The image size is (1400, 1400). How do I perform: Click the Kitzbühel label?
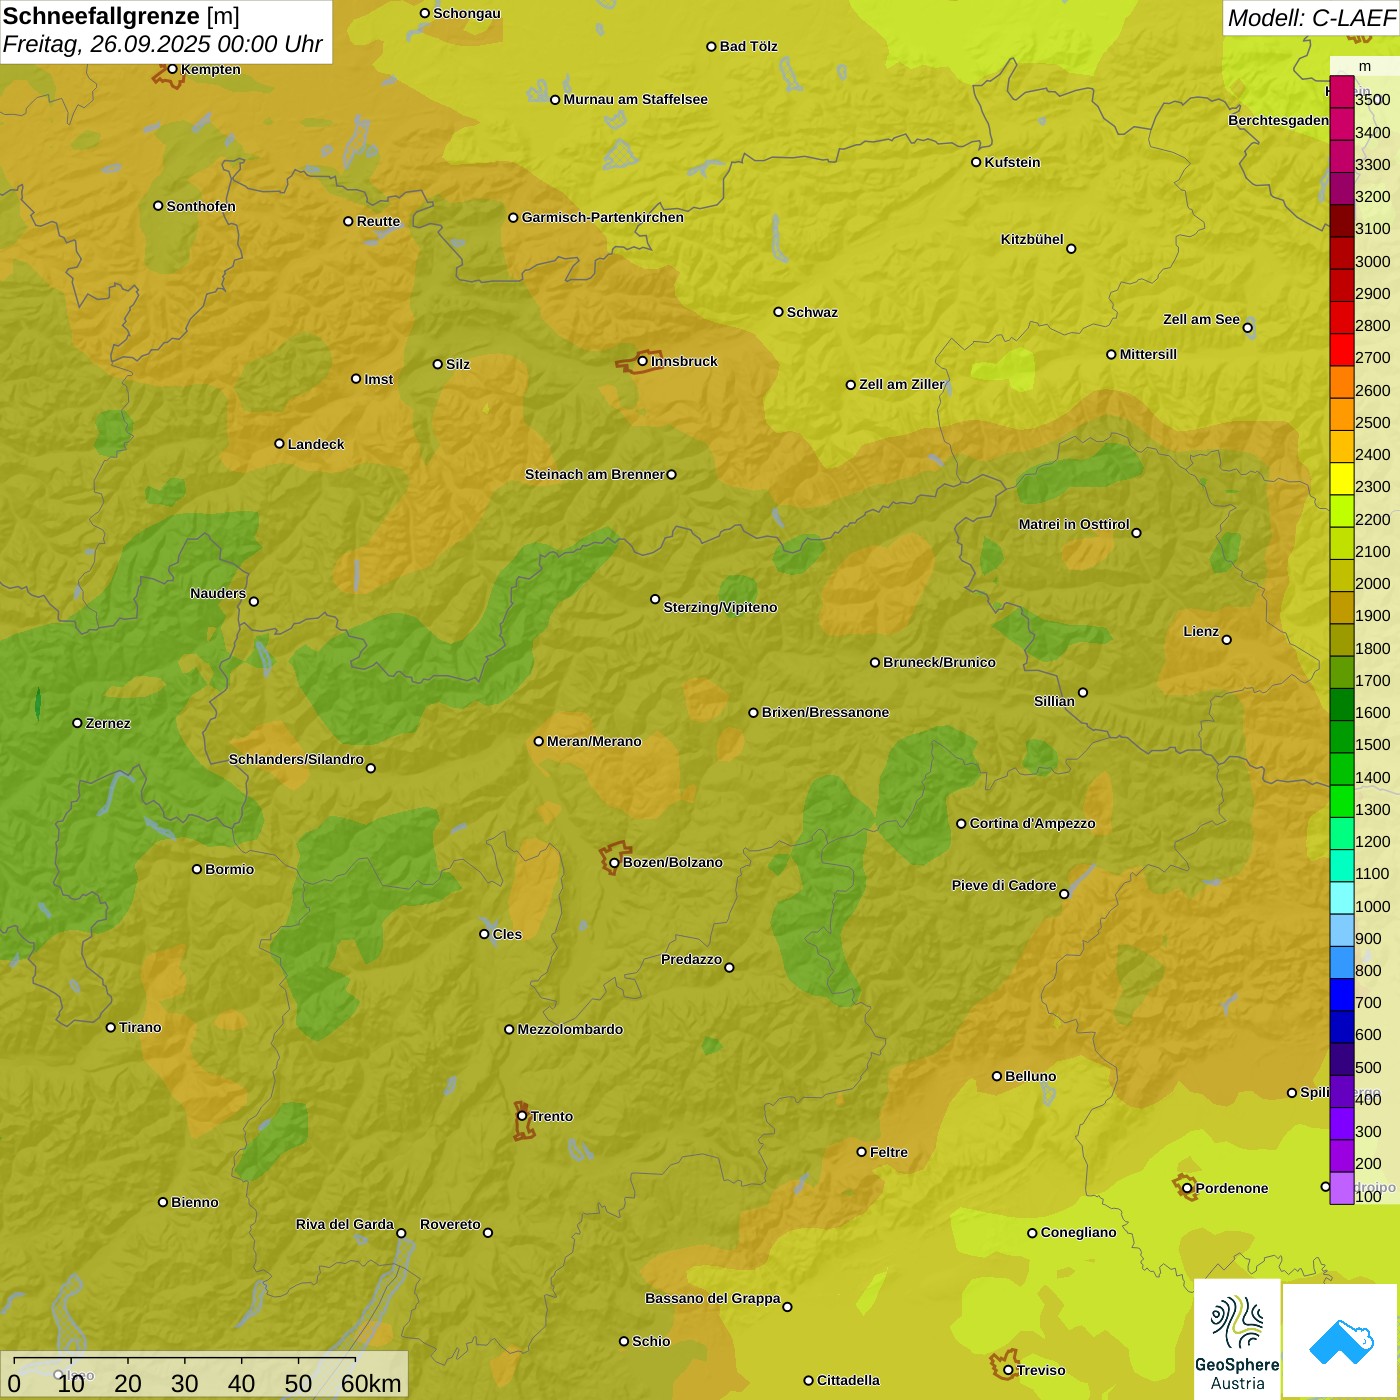point(1032,239)
